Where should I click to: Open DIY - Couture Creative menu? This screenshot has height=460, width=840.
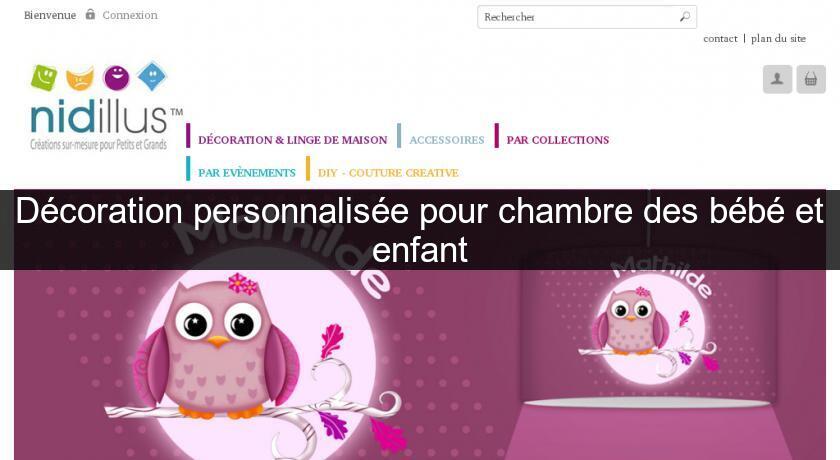[x=388, y=172]
